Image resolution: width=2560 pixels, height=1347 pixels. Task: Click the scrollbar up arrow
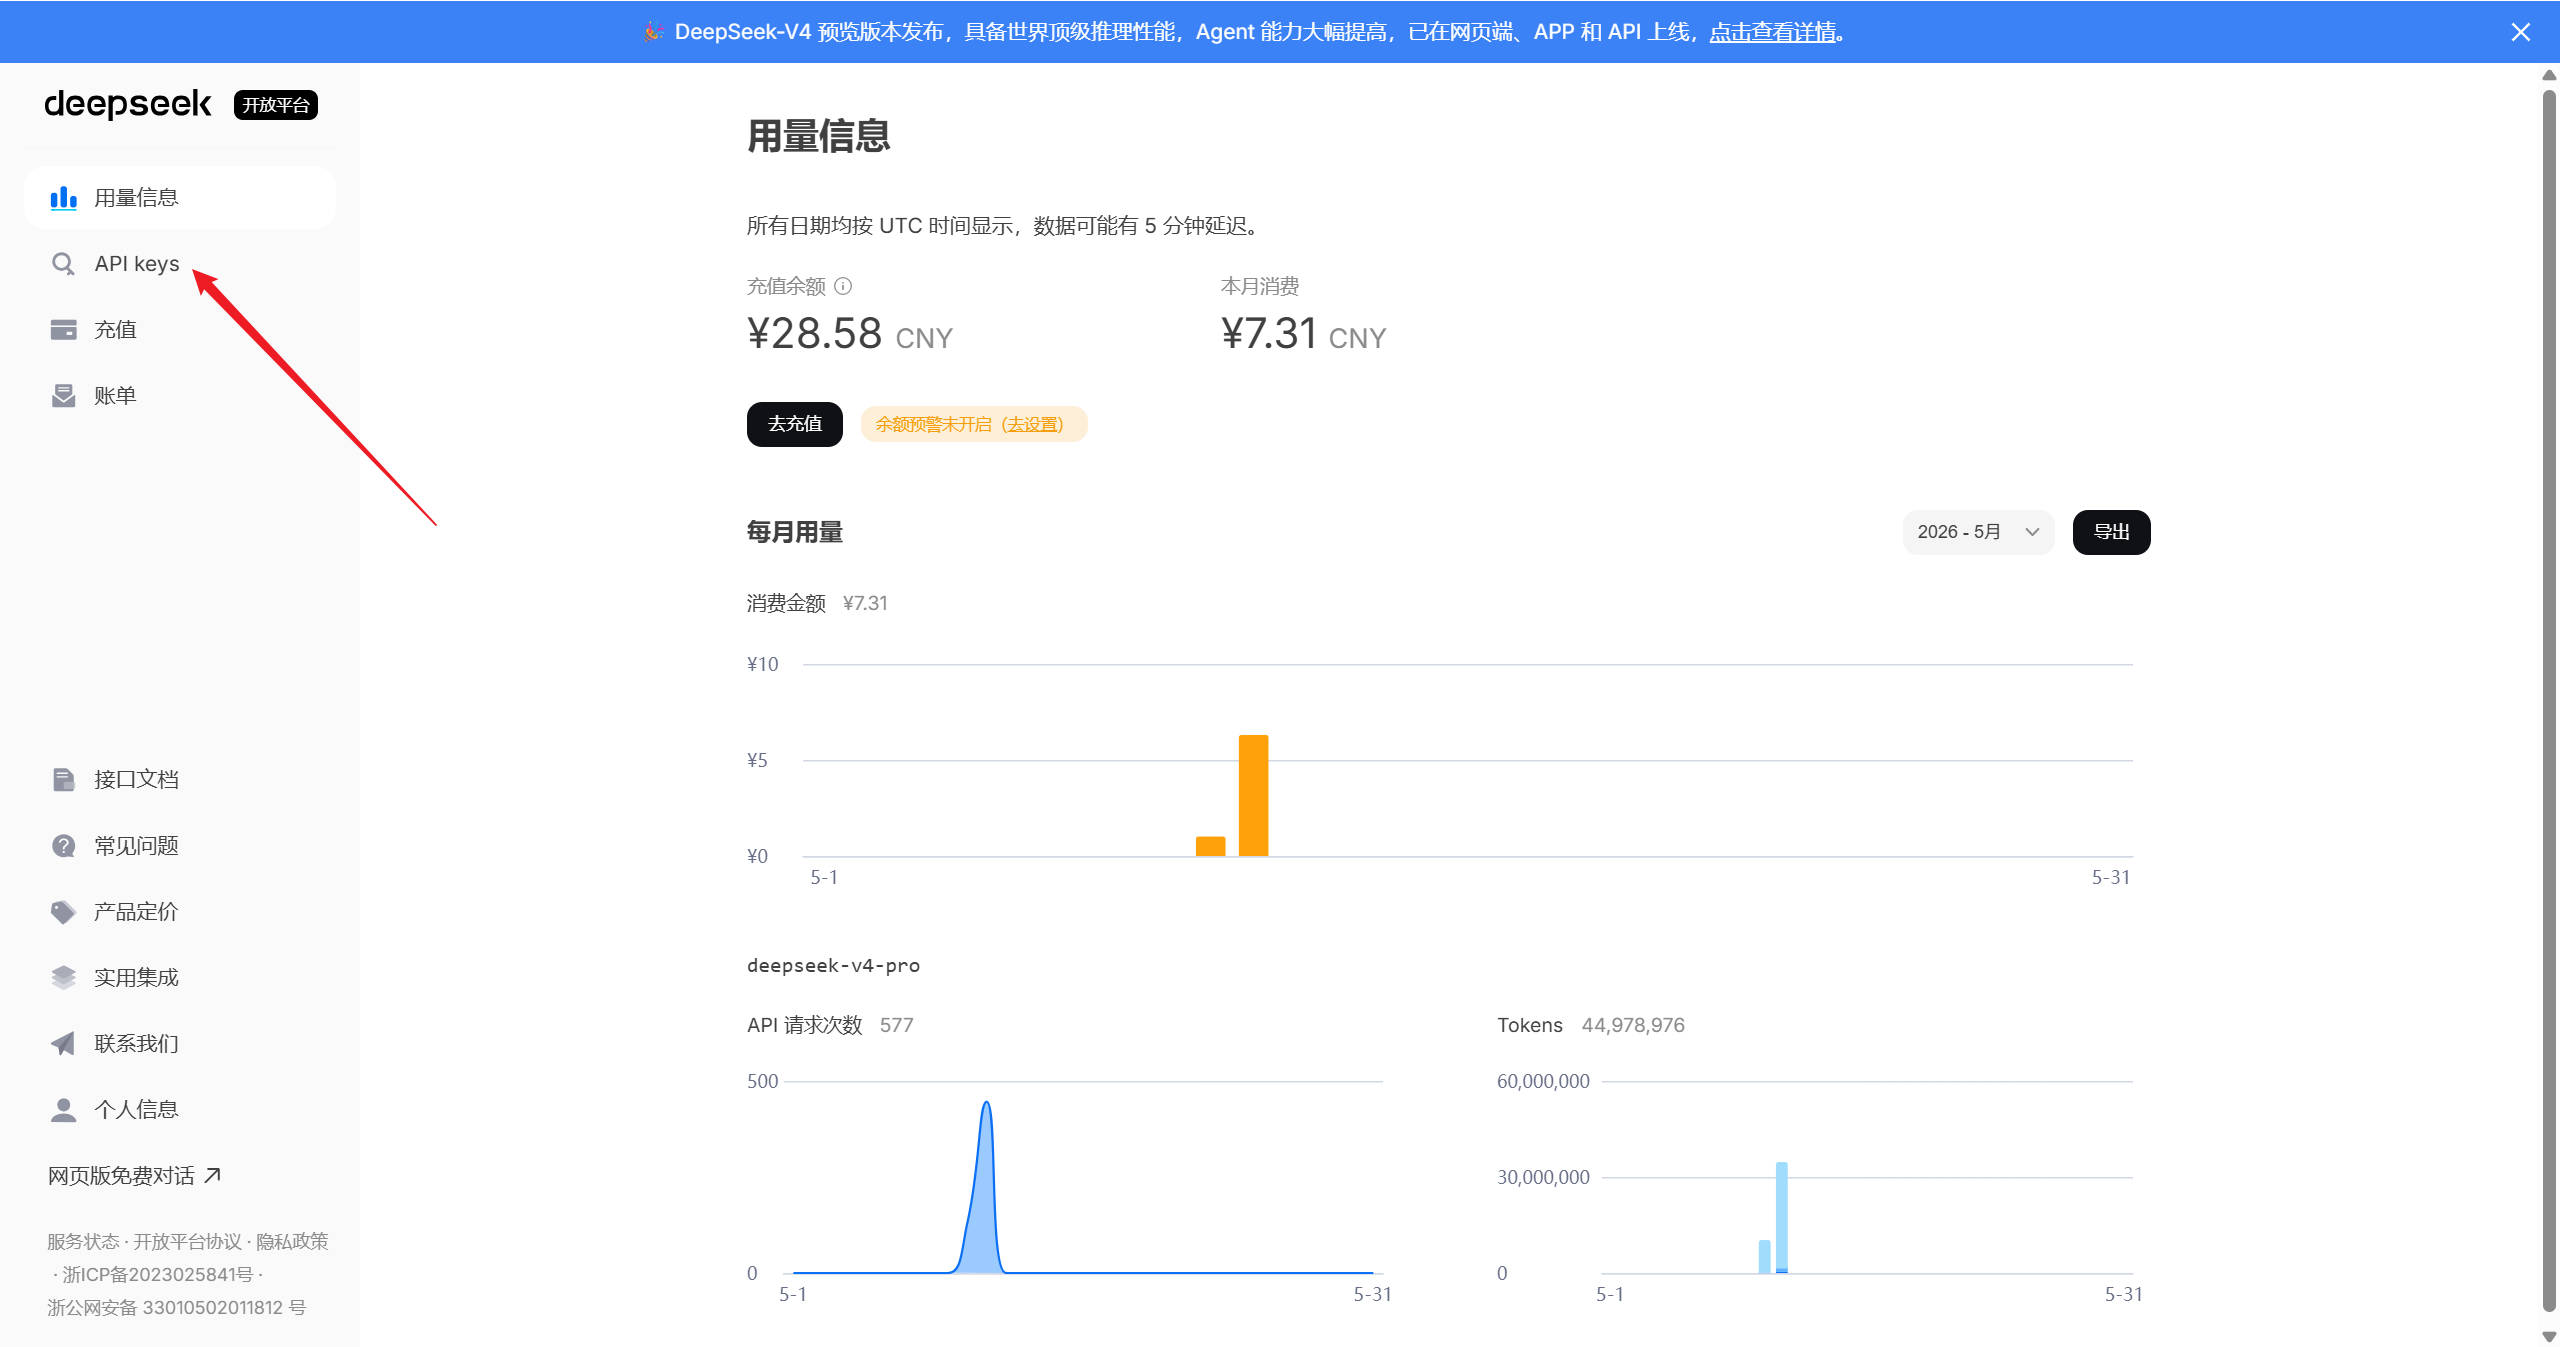(x=2549, y=75)
